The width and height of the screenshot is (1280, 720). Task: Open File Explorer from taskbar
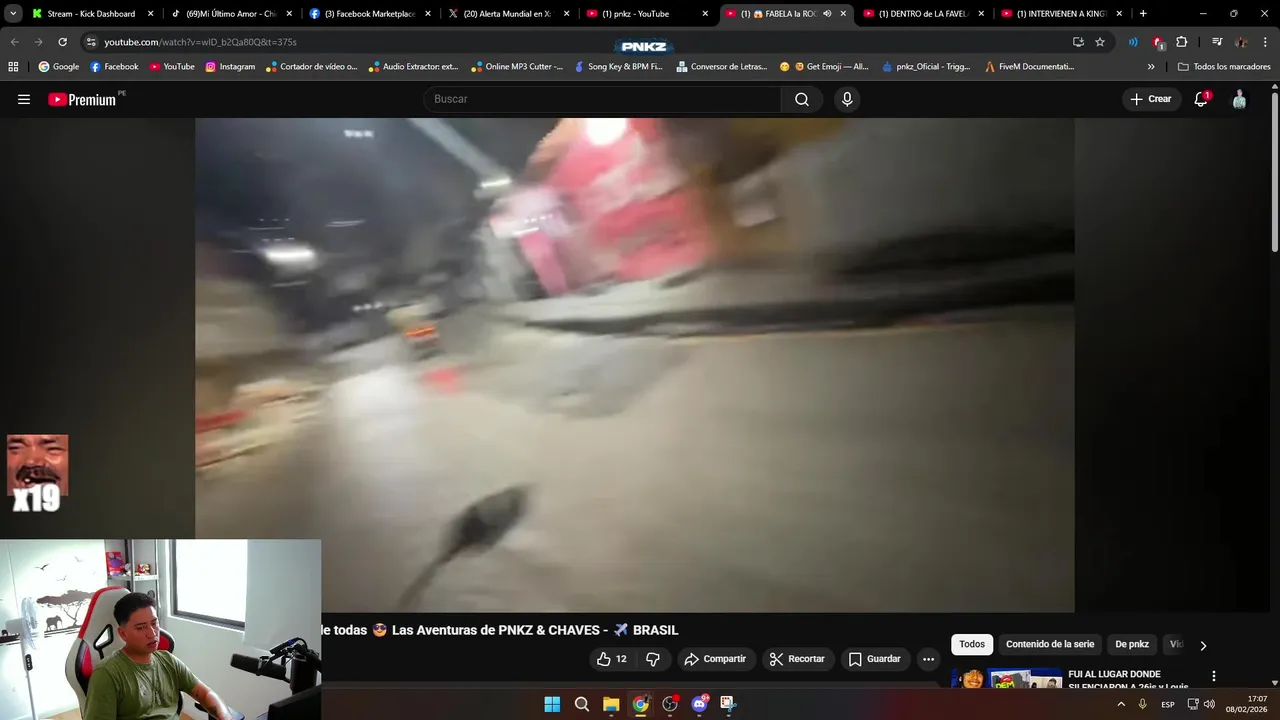611,704
